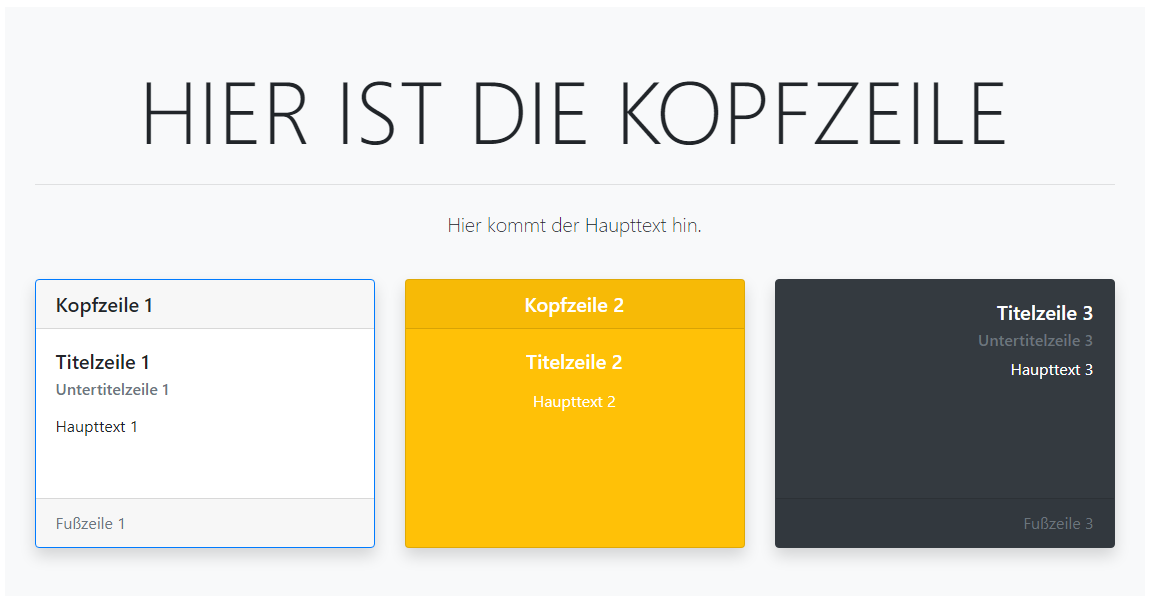Click the "Untertitelzeile 3" subtitle text
1153x596 pixels.
(x=1035, y=341)
